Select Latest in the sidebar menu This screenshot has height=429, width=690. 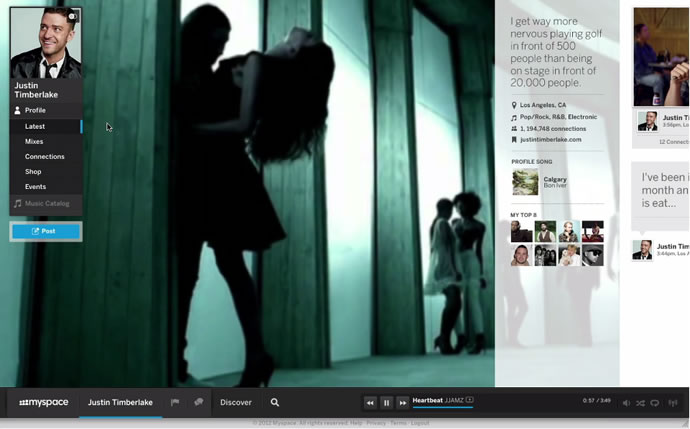coord(46,126)
